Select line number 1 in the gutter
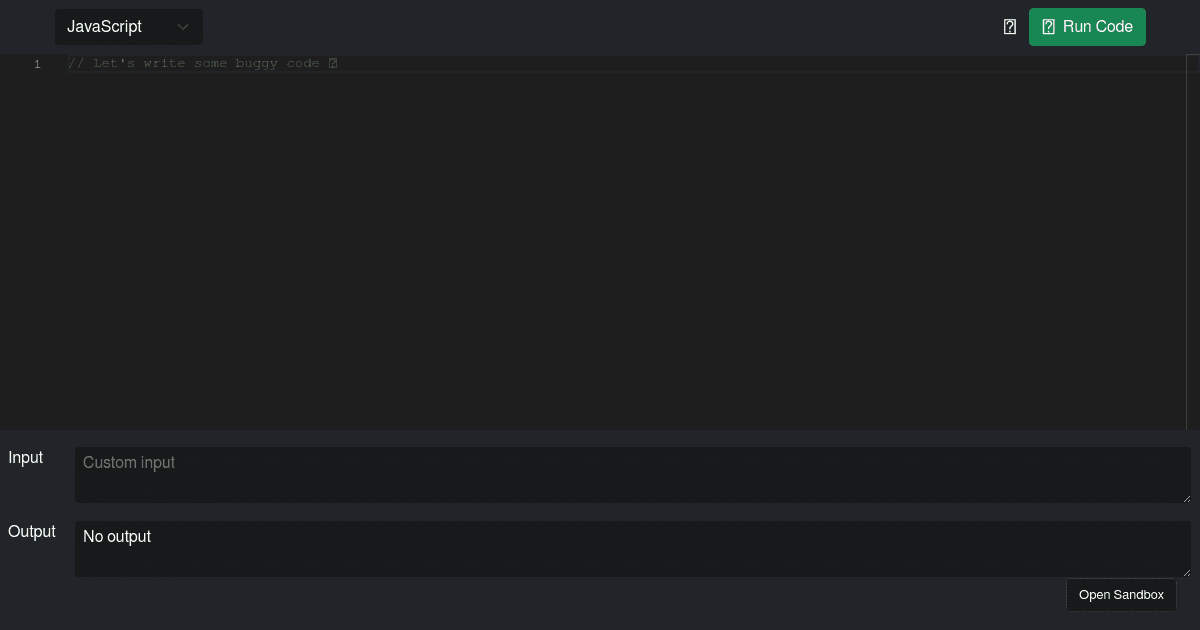This screenshot has height=630, width=1200. tap(37, 64)
